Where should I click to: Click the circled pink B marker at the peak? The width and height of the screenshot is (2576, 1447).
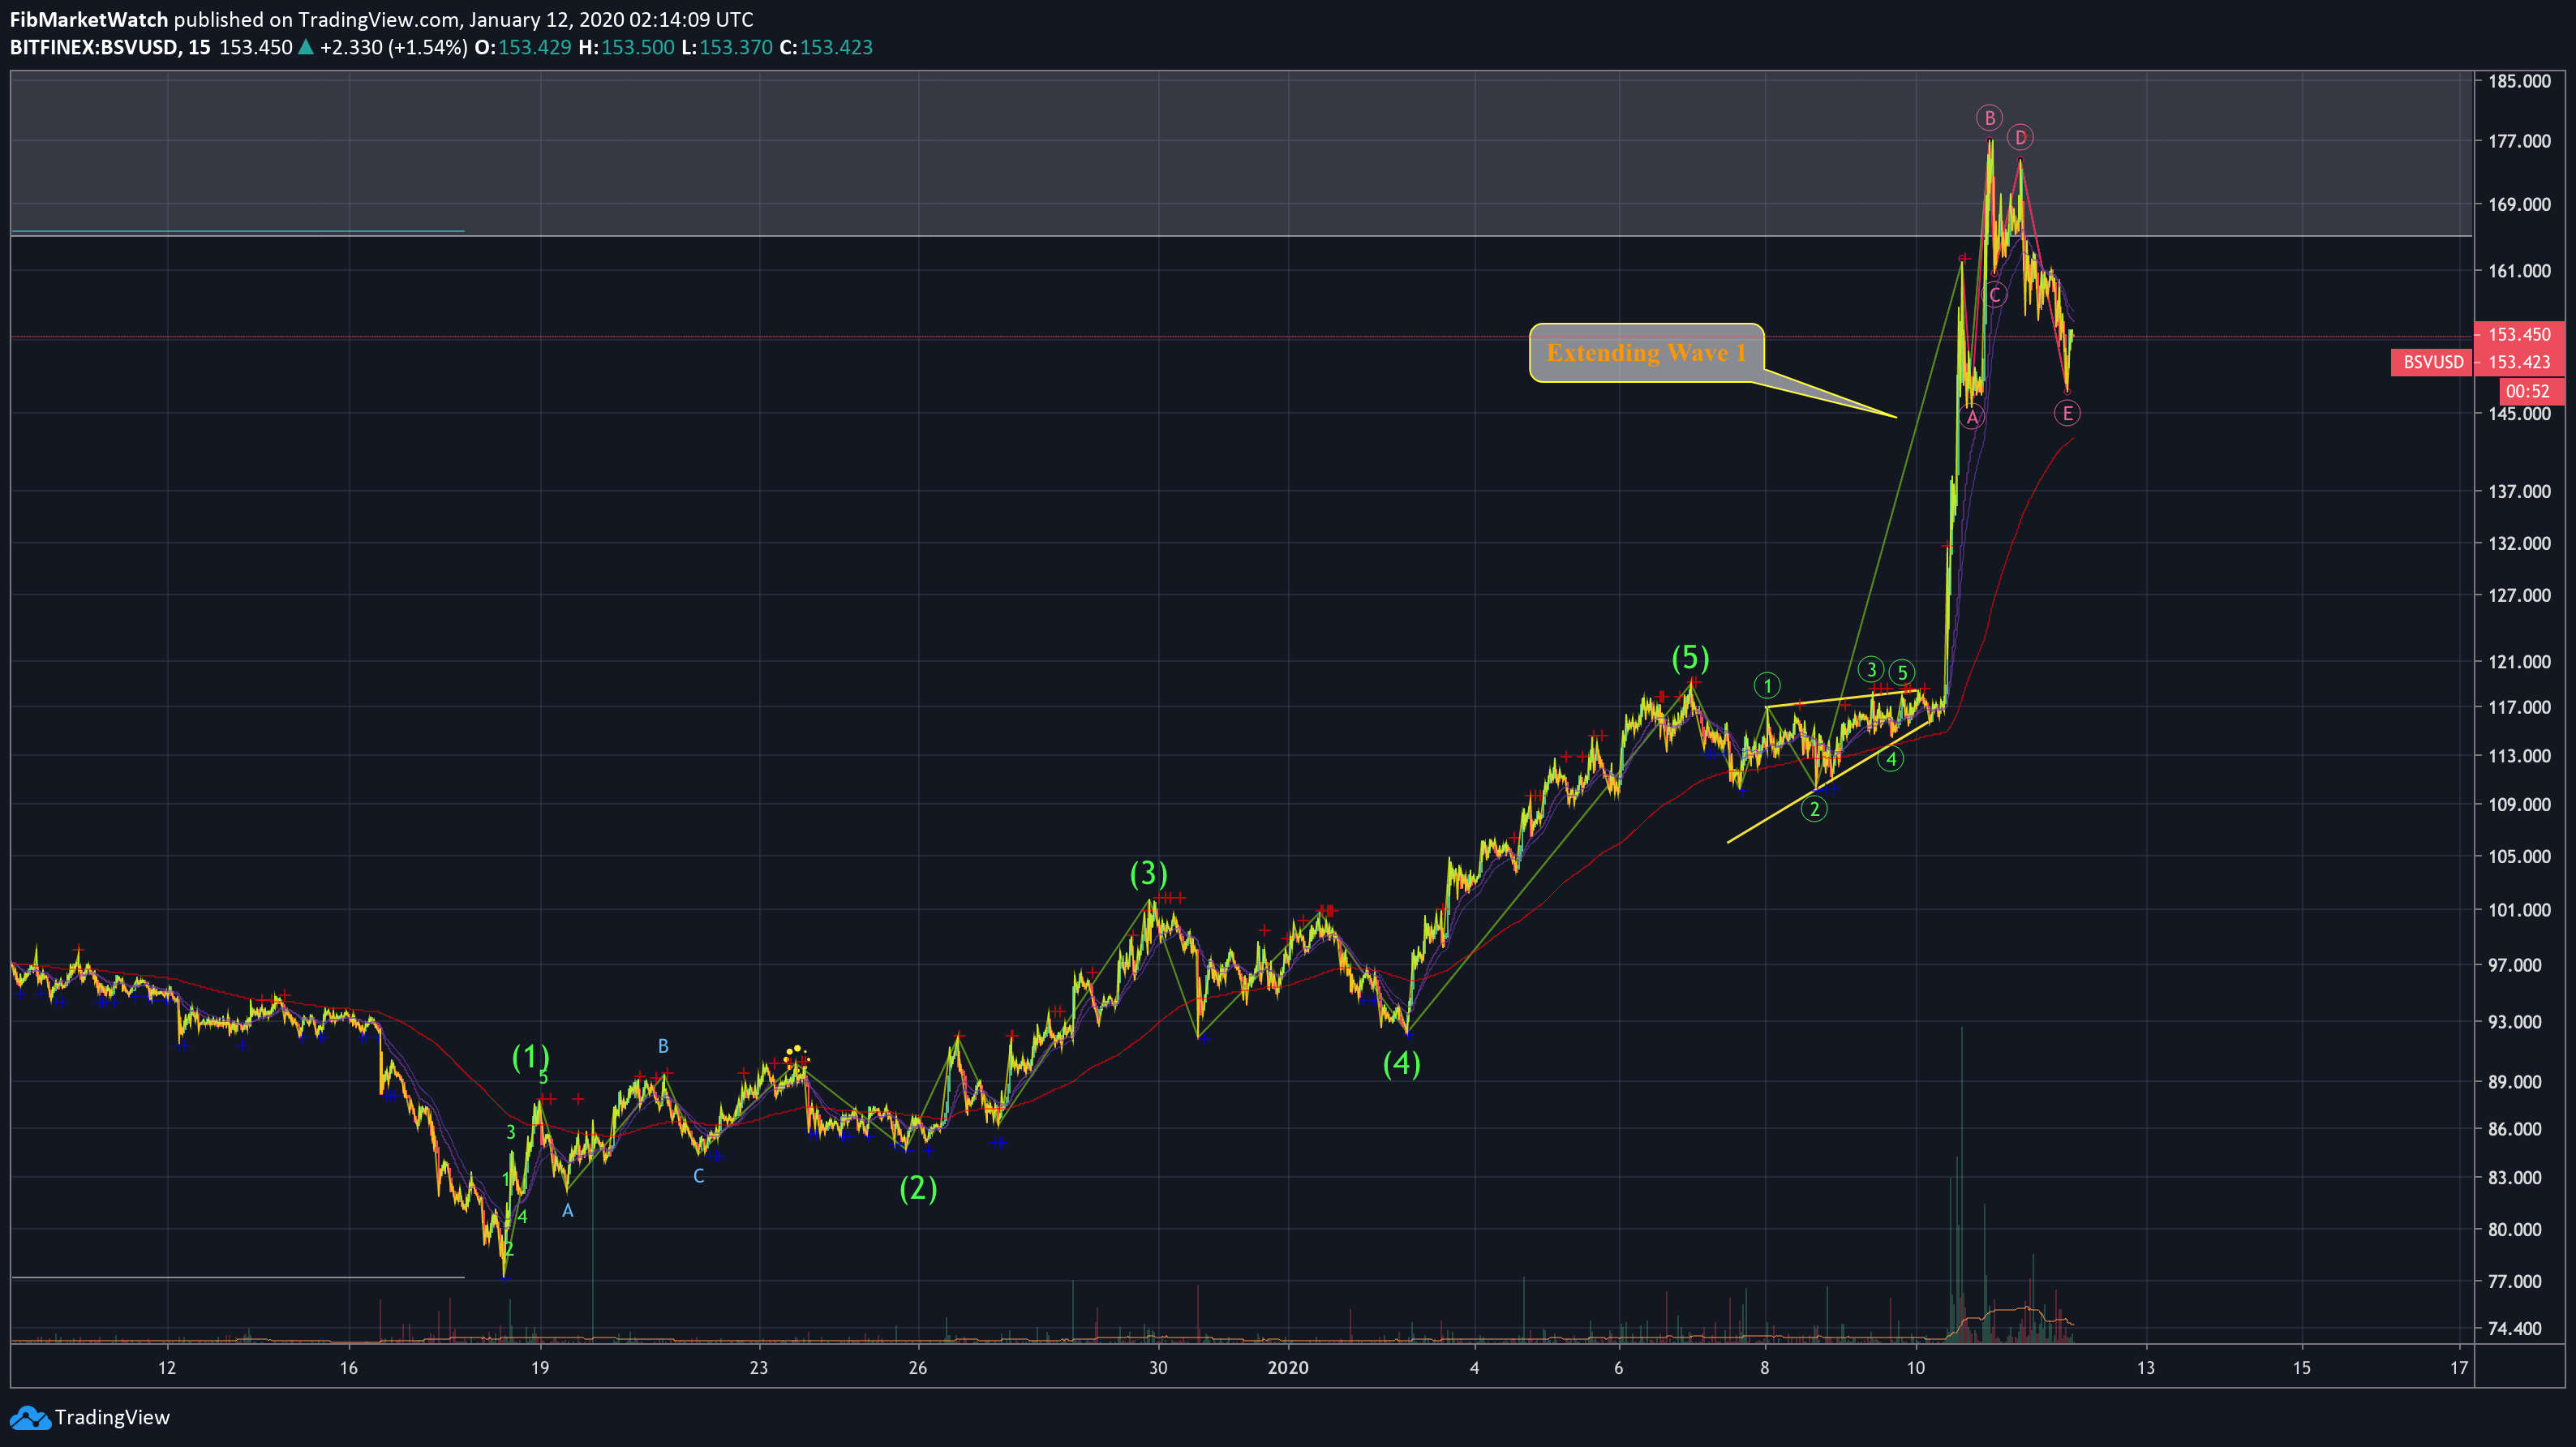[x=1990, y=118]
